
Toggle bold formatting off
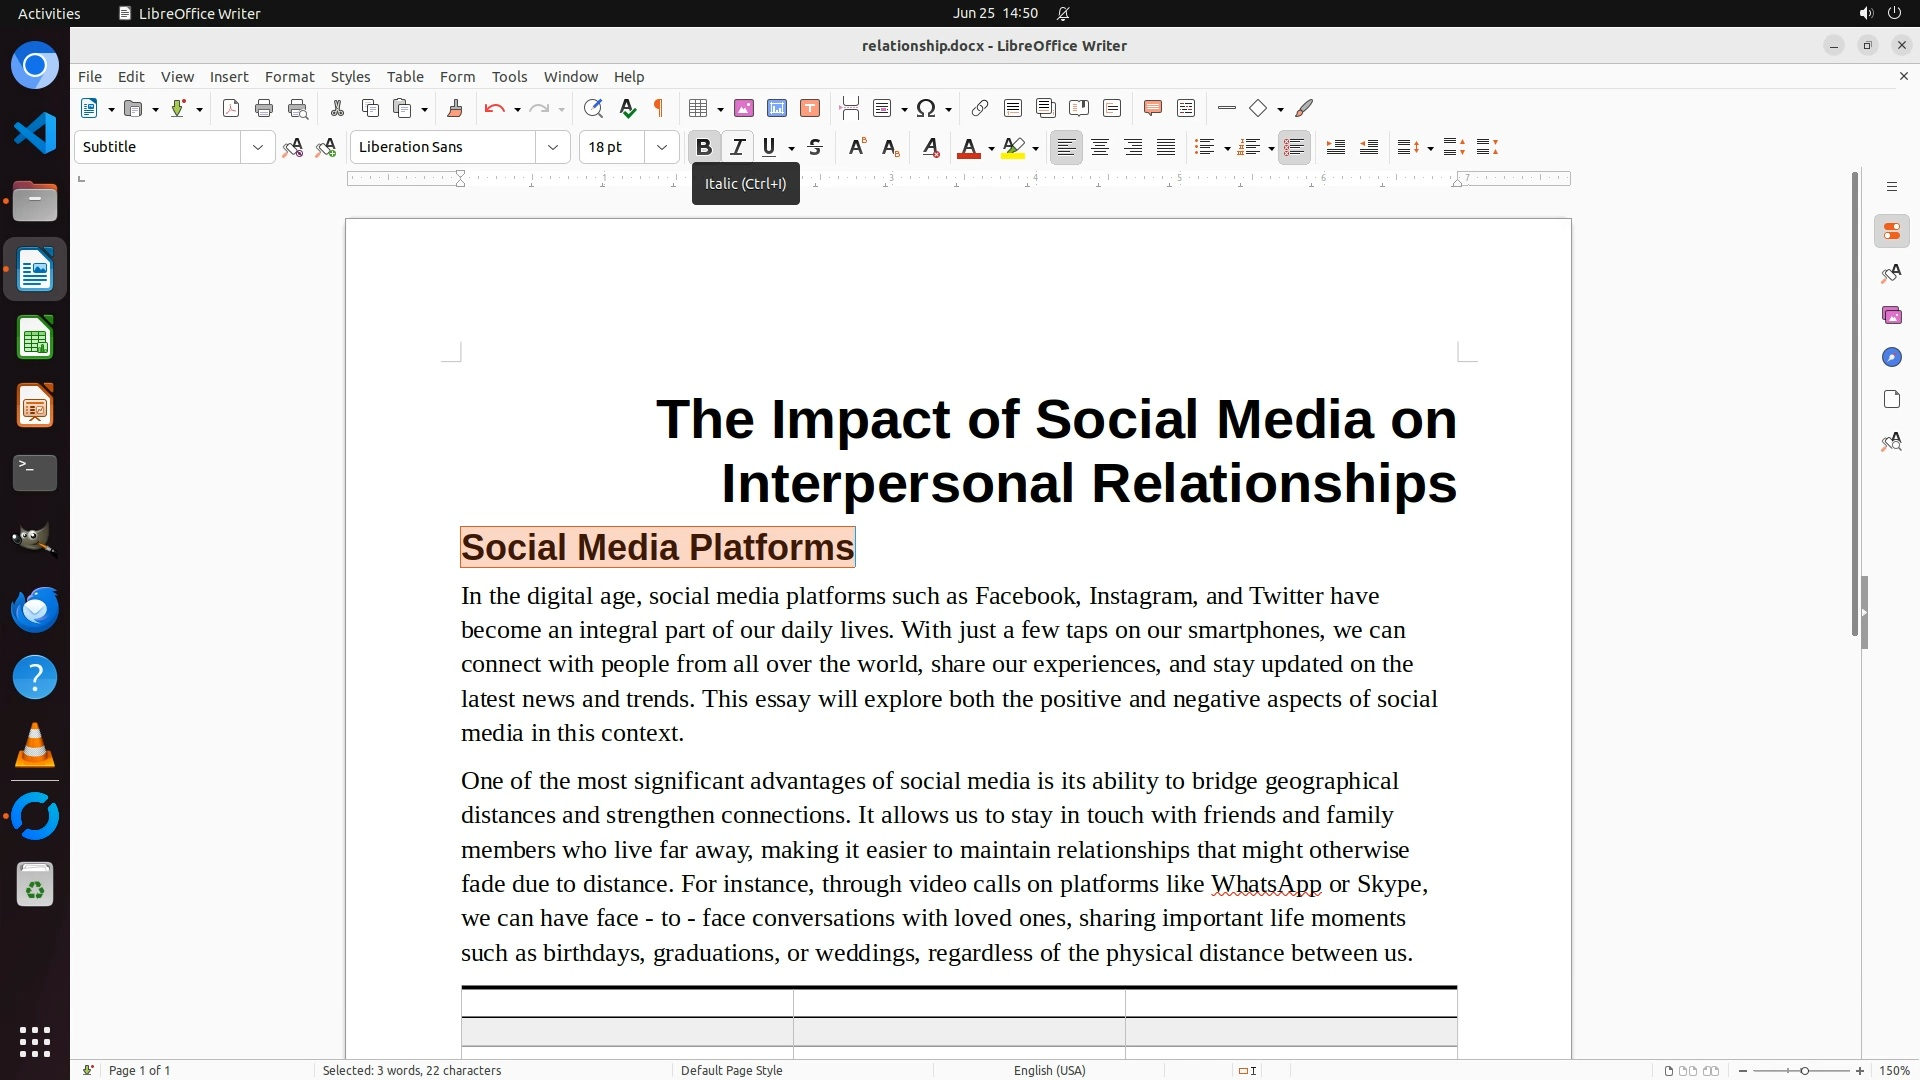[x=703, y=148]
